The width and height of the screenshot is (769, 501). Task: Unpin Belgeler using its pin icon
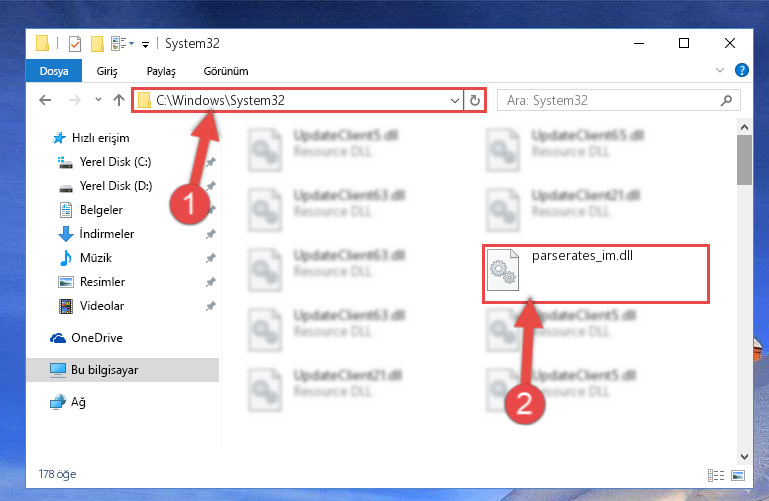click(211, 210)
